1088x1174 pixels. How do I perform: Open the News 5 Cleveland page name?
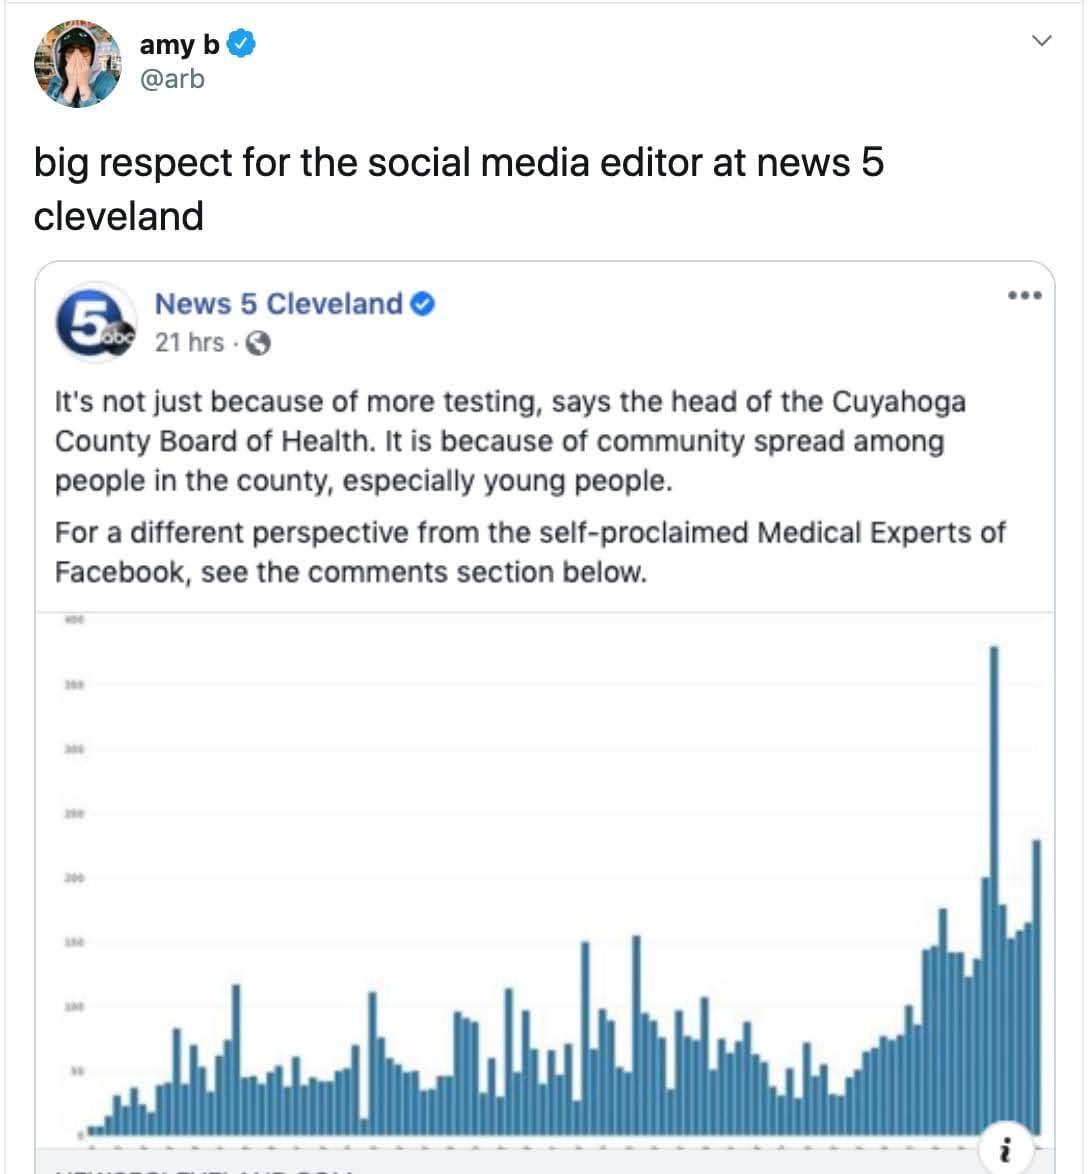coord(279,304)
